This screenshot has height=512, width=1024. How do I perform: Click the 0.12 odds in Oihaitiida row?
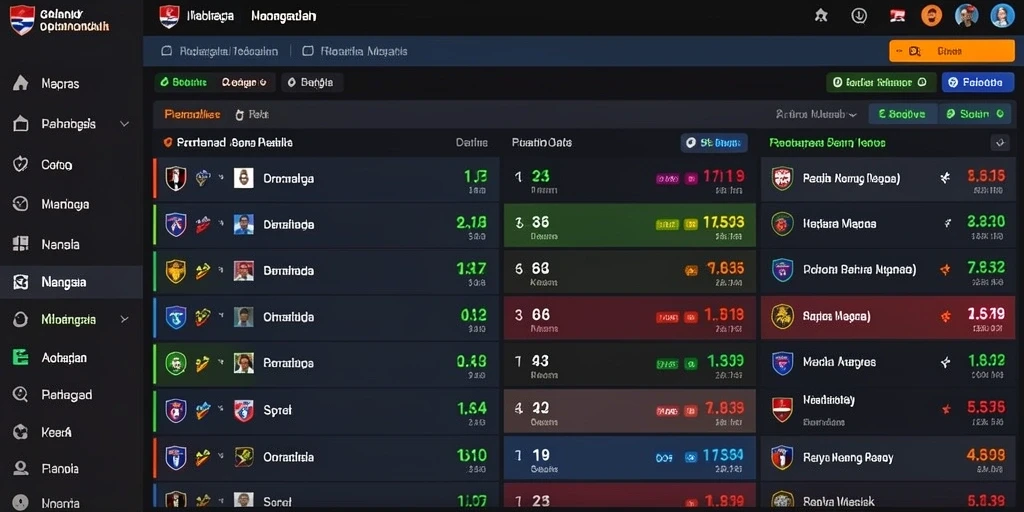click(473, 315)
